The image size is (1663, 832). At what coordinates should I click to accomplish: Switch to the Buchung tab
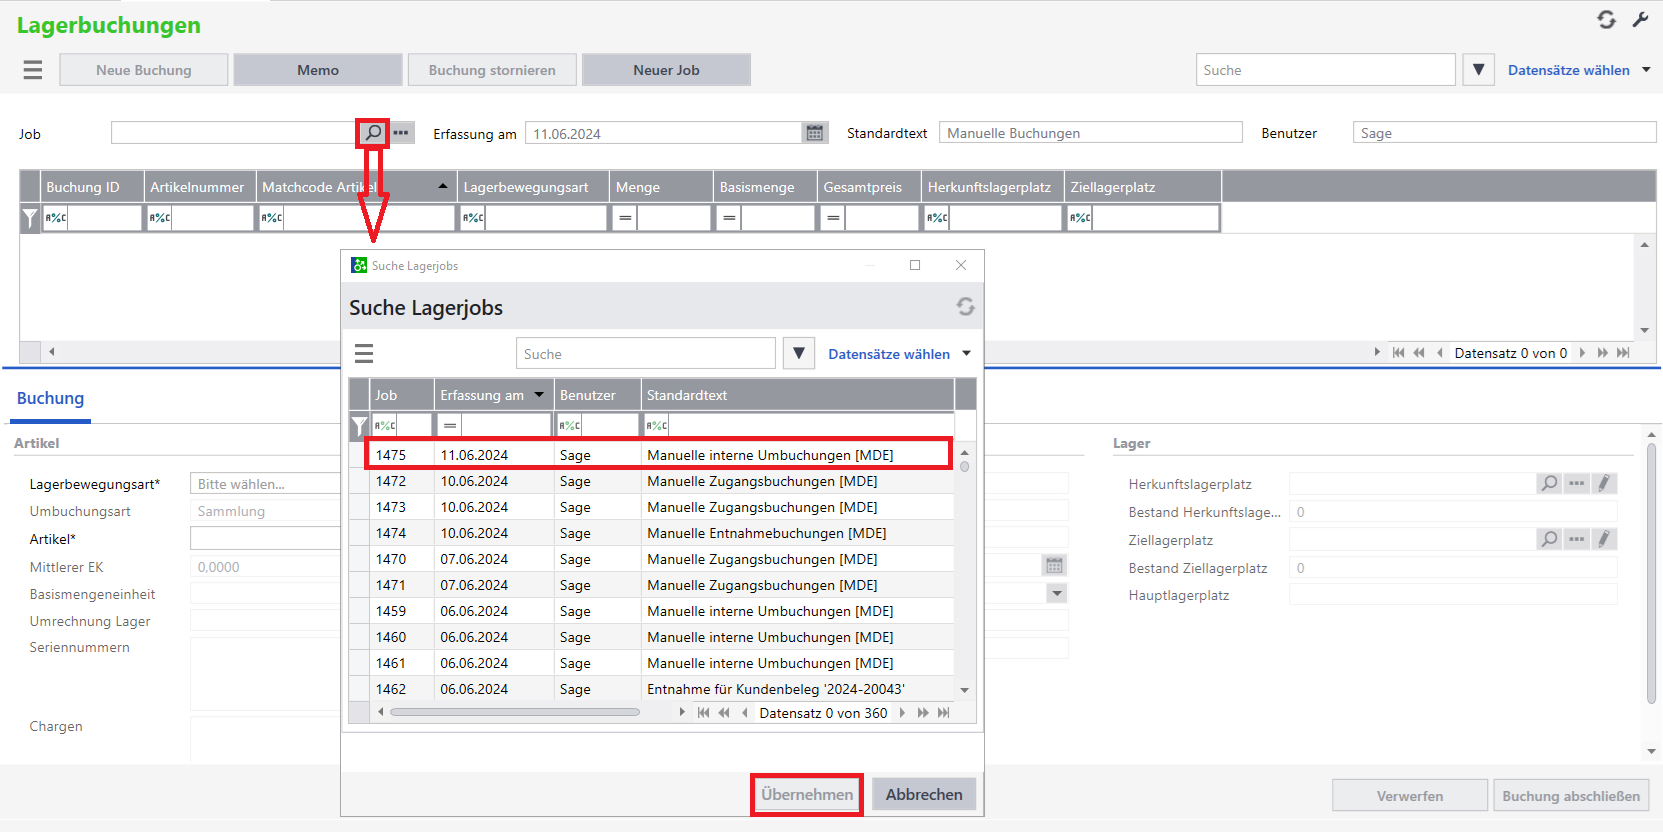coord(50,398)
